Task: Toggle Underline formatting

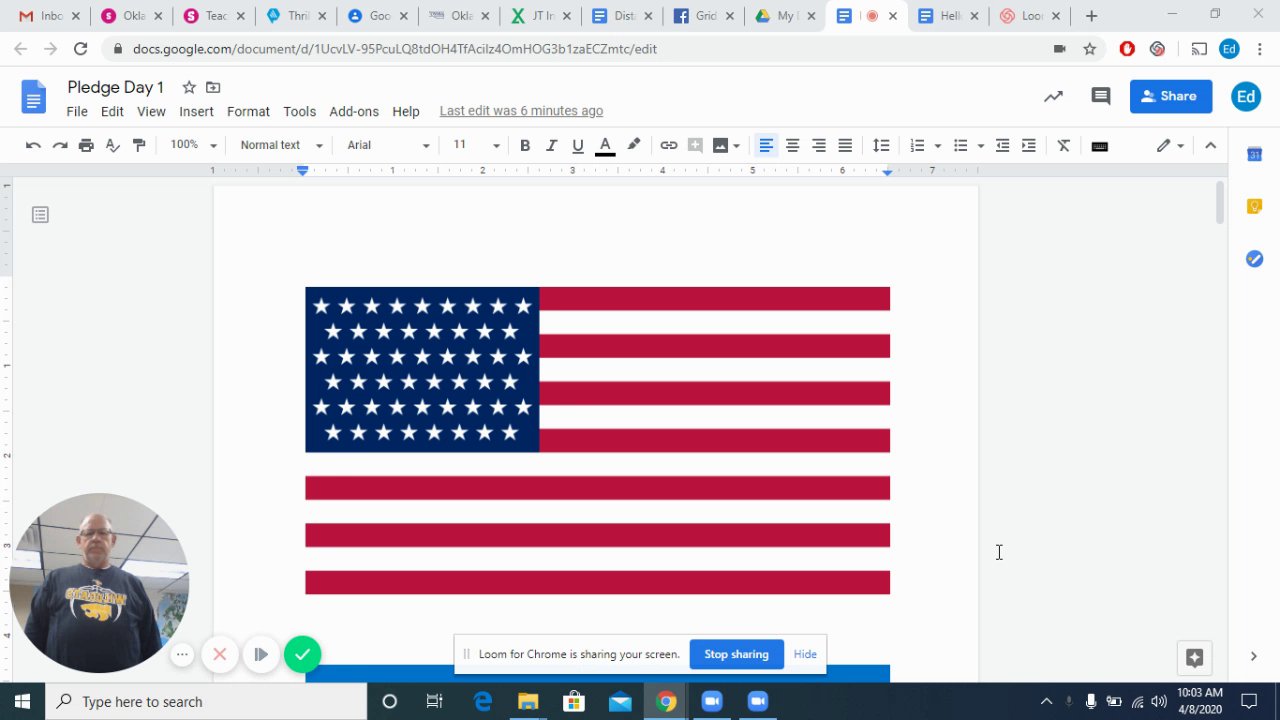Action: pyautogui.click(x=578, y=145)
